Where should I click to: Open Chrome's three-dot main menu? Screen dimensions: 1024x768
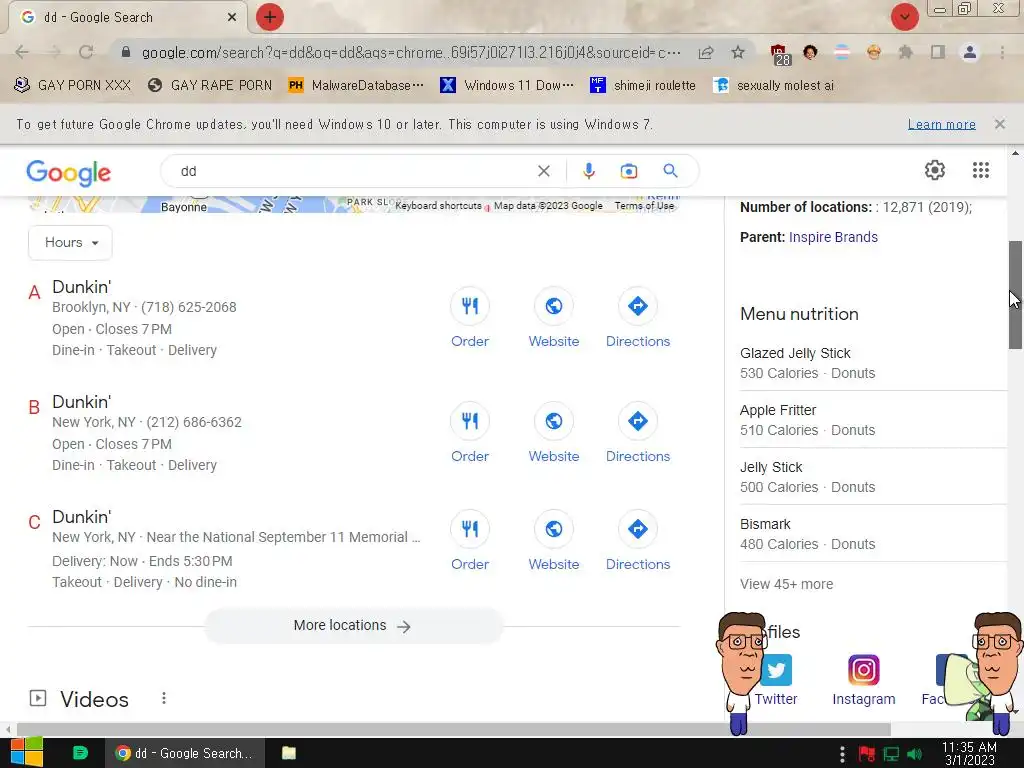(1002, 52)
